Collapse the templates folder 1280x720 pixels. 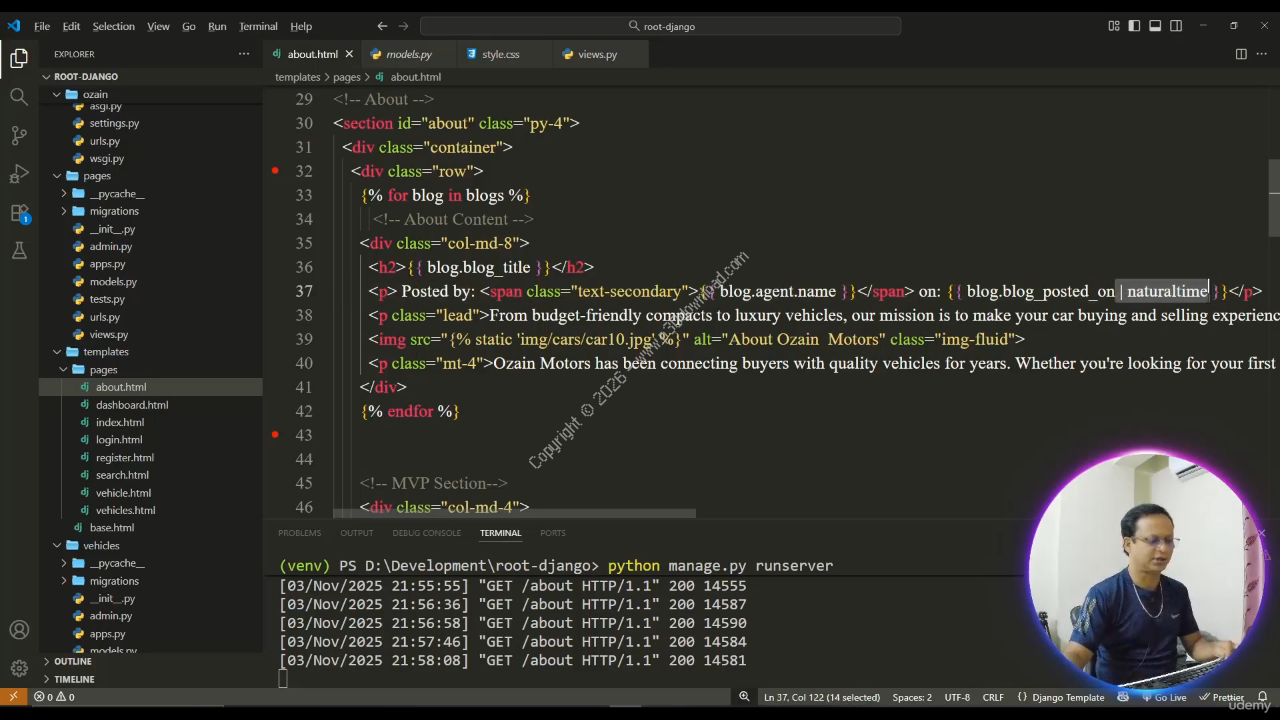(x=106, y=352)
